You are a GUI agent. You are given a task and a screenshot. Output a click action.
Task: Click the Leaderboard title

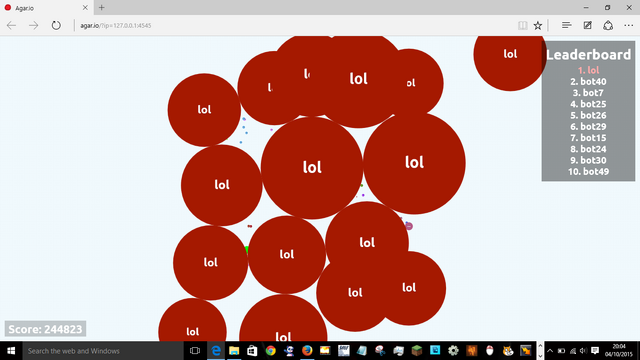click(x=589, y=55)
